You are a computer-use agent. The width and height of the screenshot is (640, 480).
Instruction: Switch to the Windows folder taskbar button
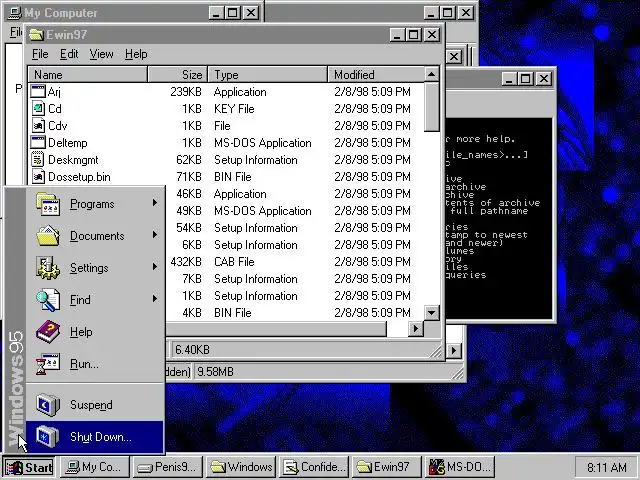pyautogui.click(x=241, y=467)
